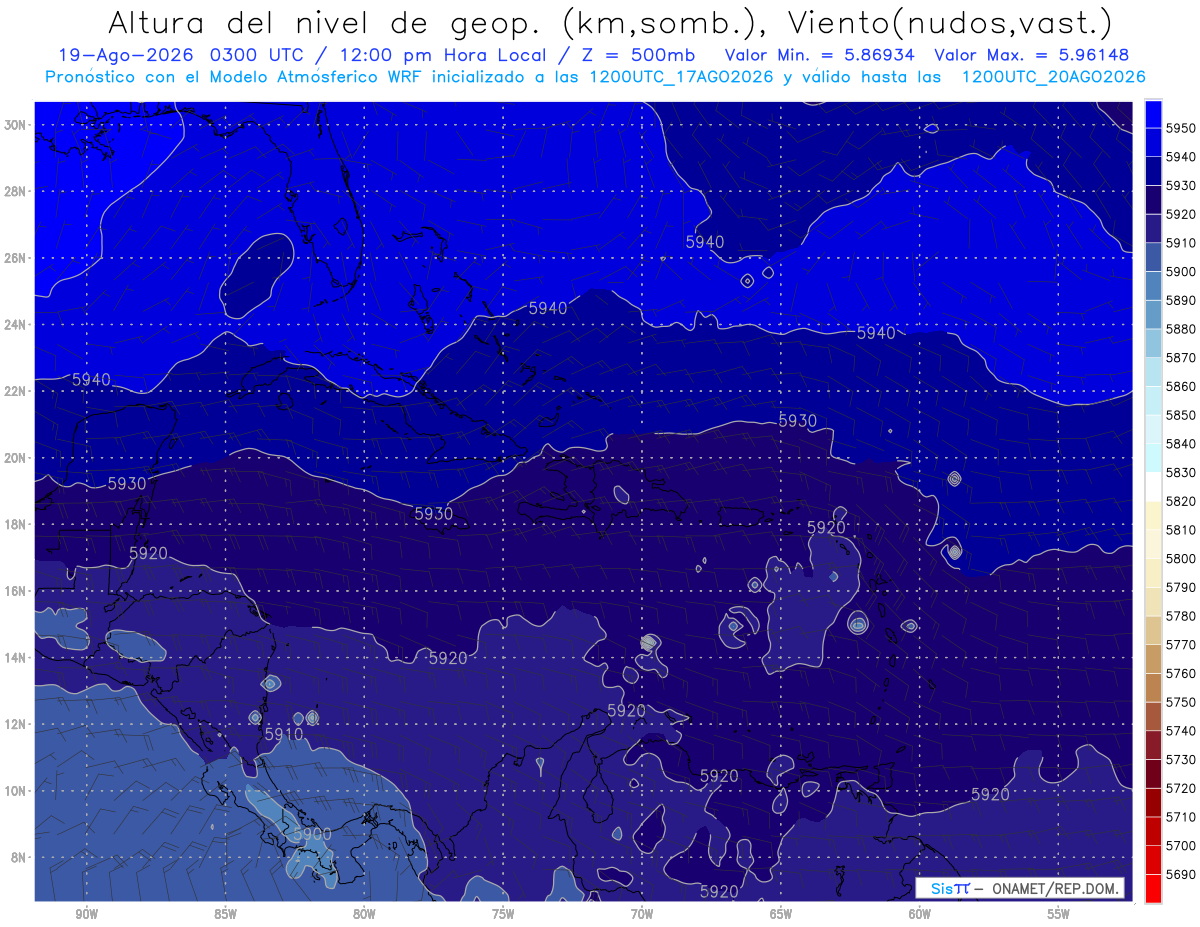Click the colorbar tick label 5760
Screen dimensions: 1200x927
(x=1180, y=674)
